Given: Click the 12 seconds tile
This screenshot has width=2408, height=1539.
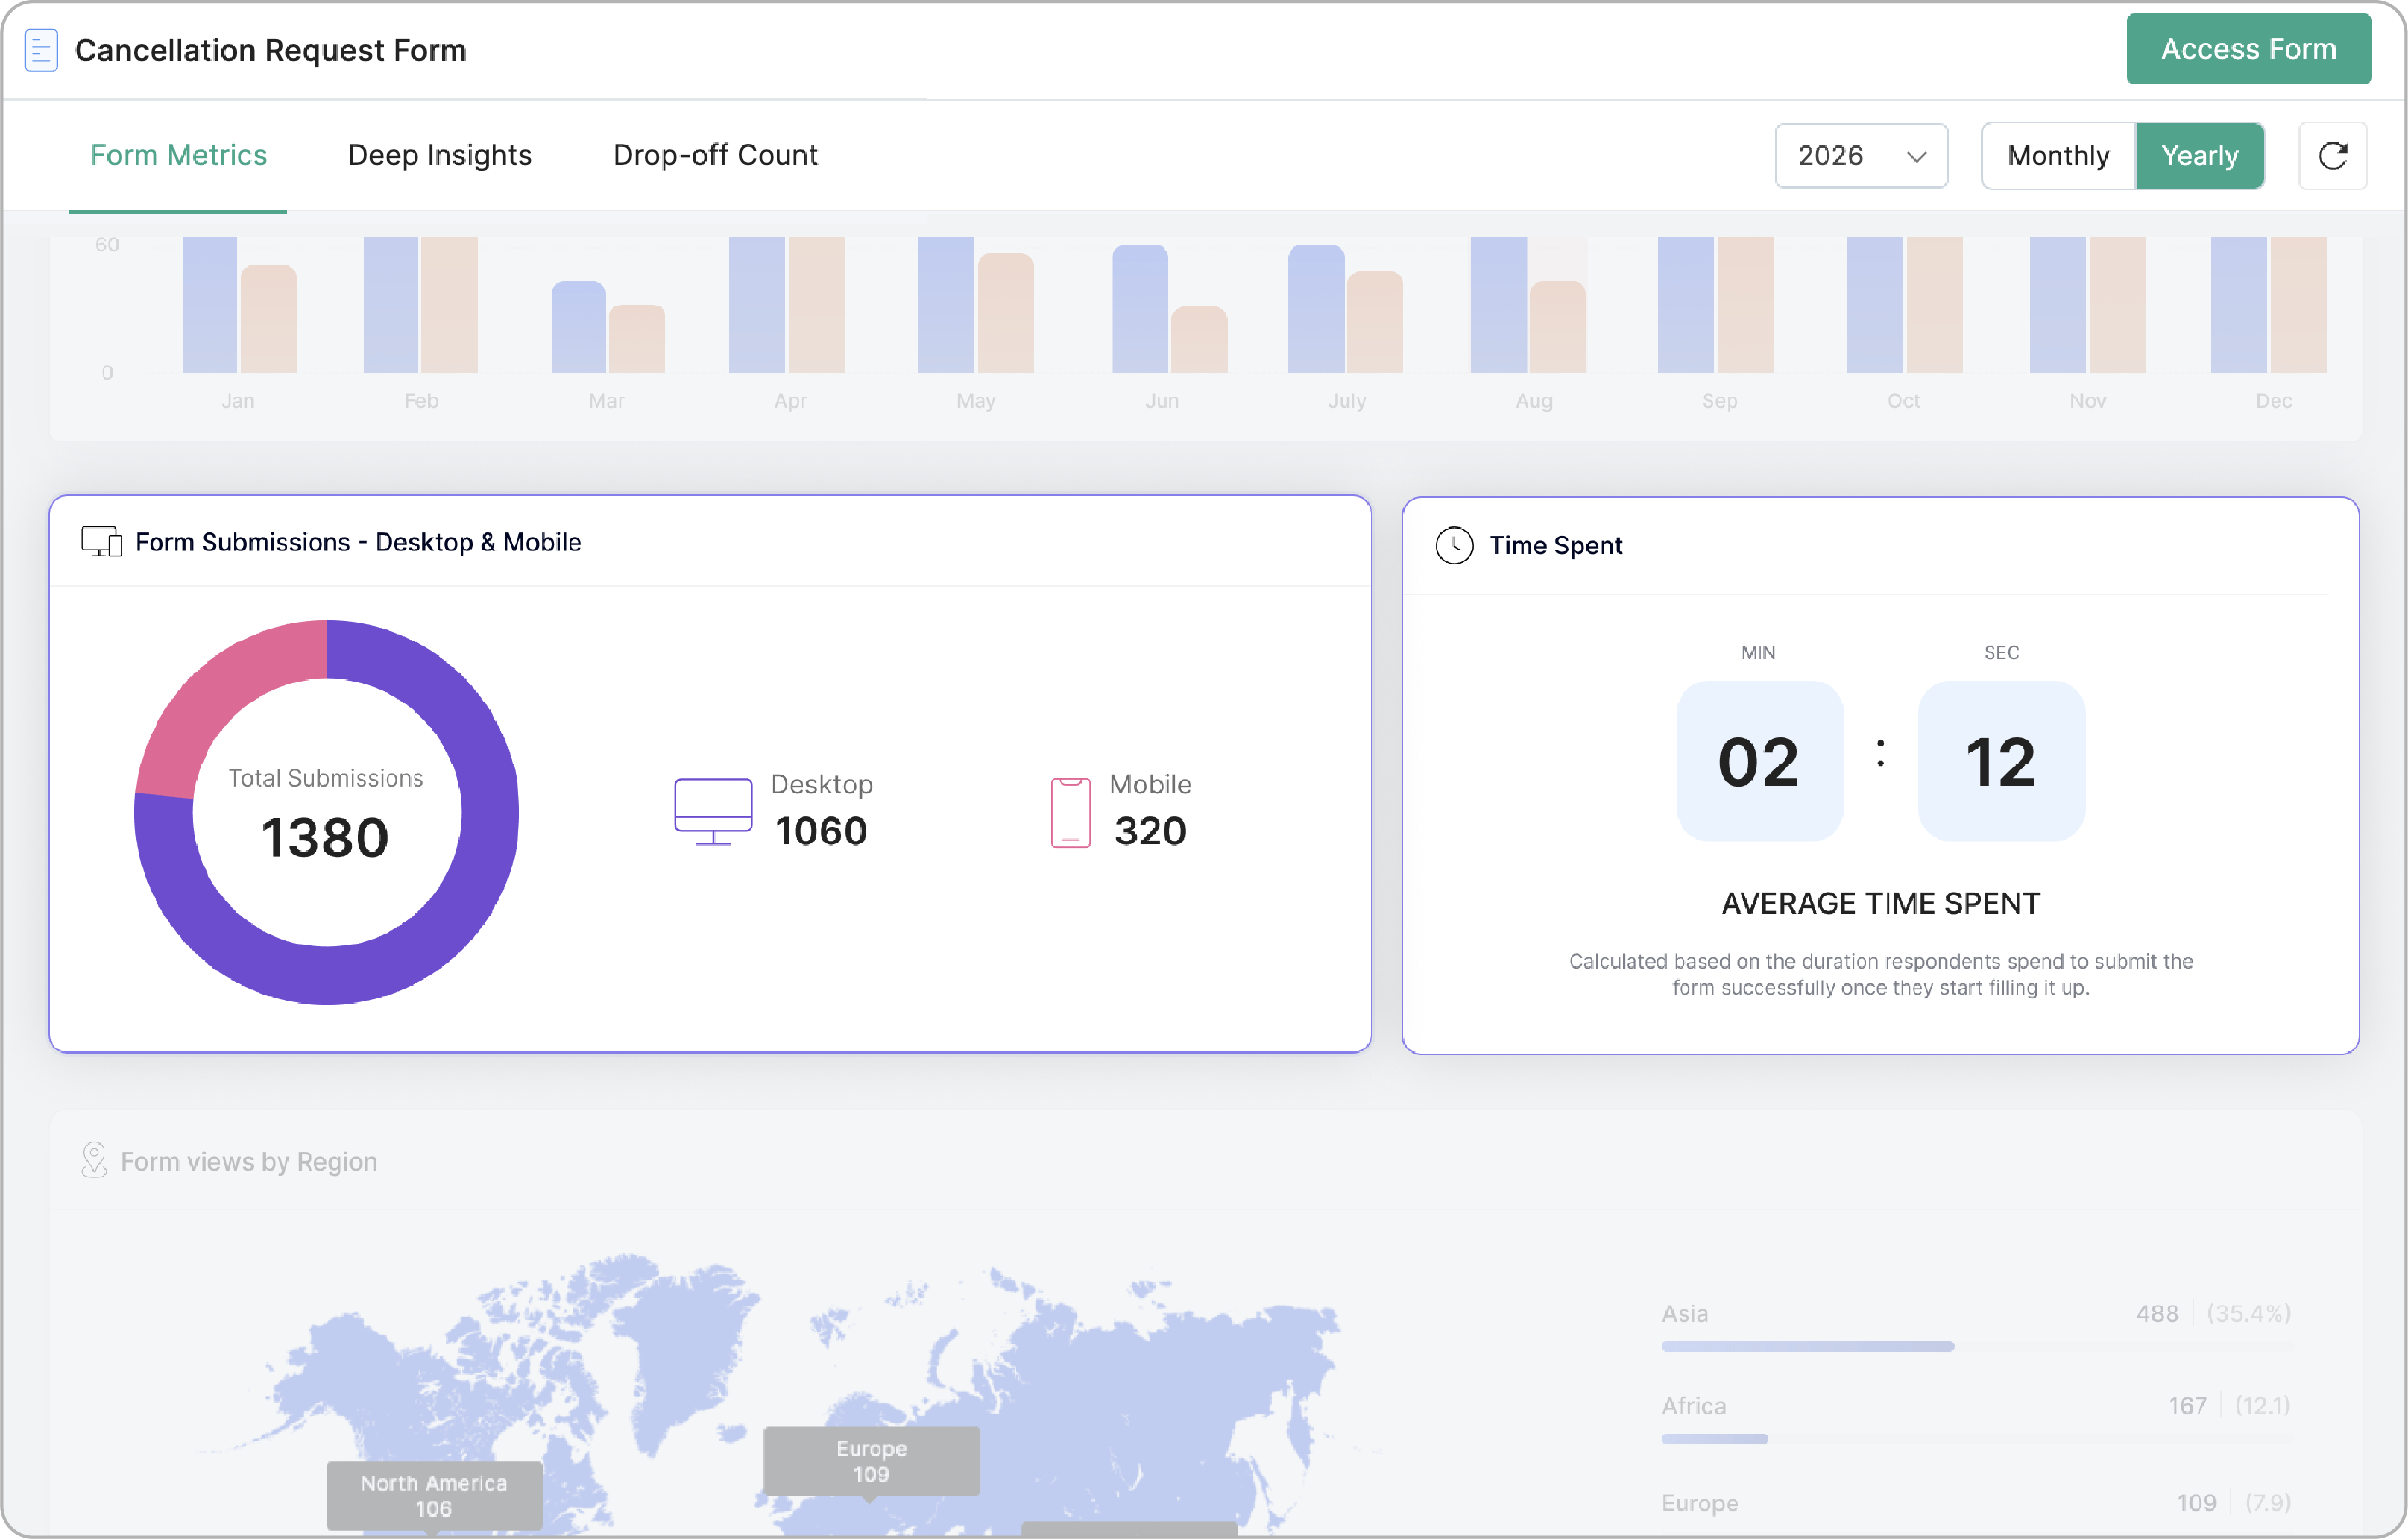Looking at the screenshot, I should (x=2001, y=761).
